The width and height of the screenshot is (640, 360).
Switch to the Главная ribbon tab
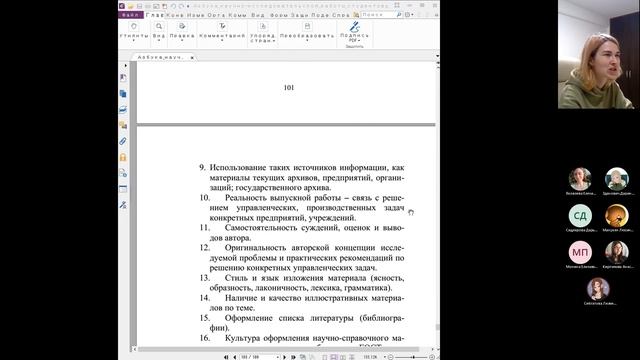coord(155,15)
